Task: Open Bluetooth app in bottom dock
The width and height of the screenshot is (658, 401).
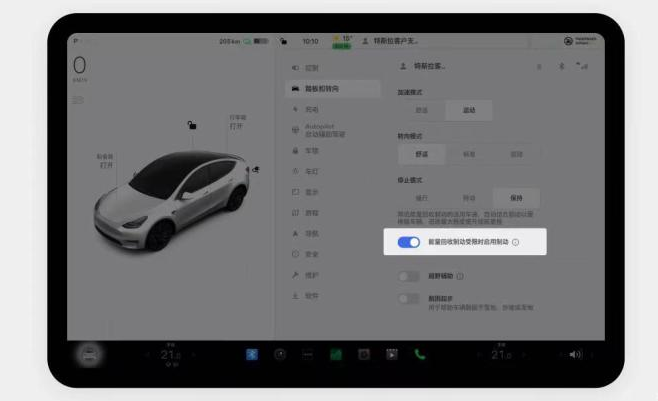Action: (x=252, y=354)
